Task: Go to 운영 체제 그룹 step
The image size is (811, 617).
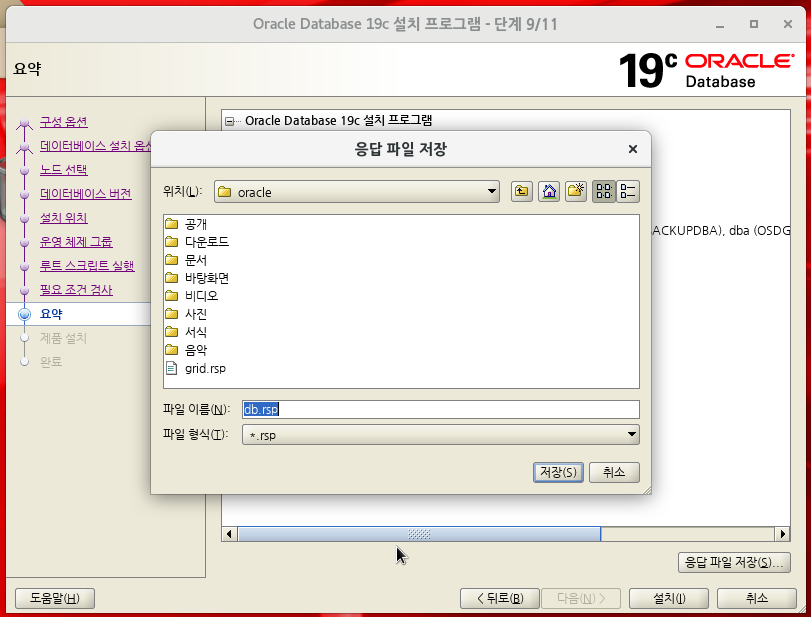Action: point(76,242)
